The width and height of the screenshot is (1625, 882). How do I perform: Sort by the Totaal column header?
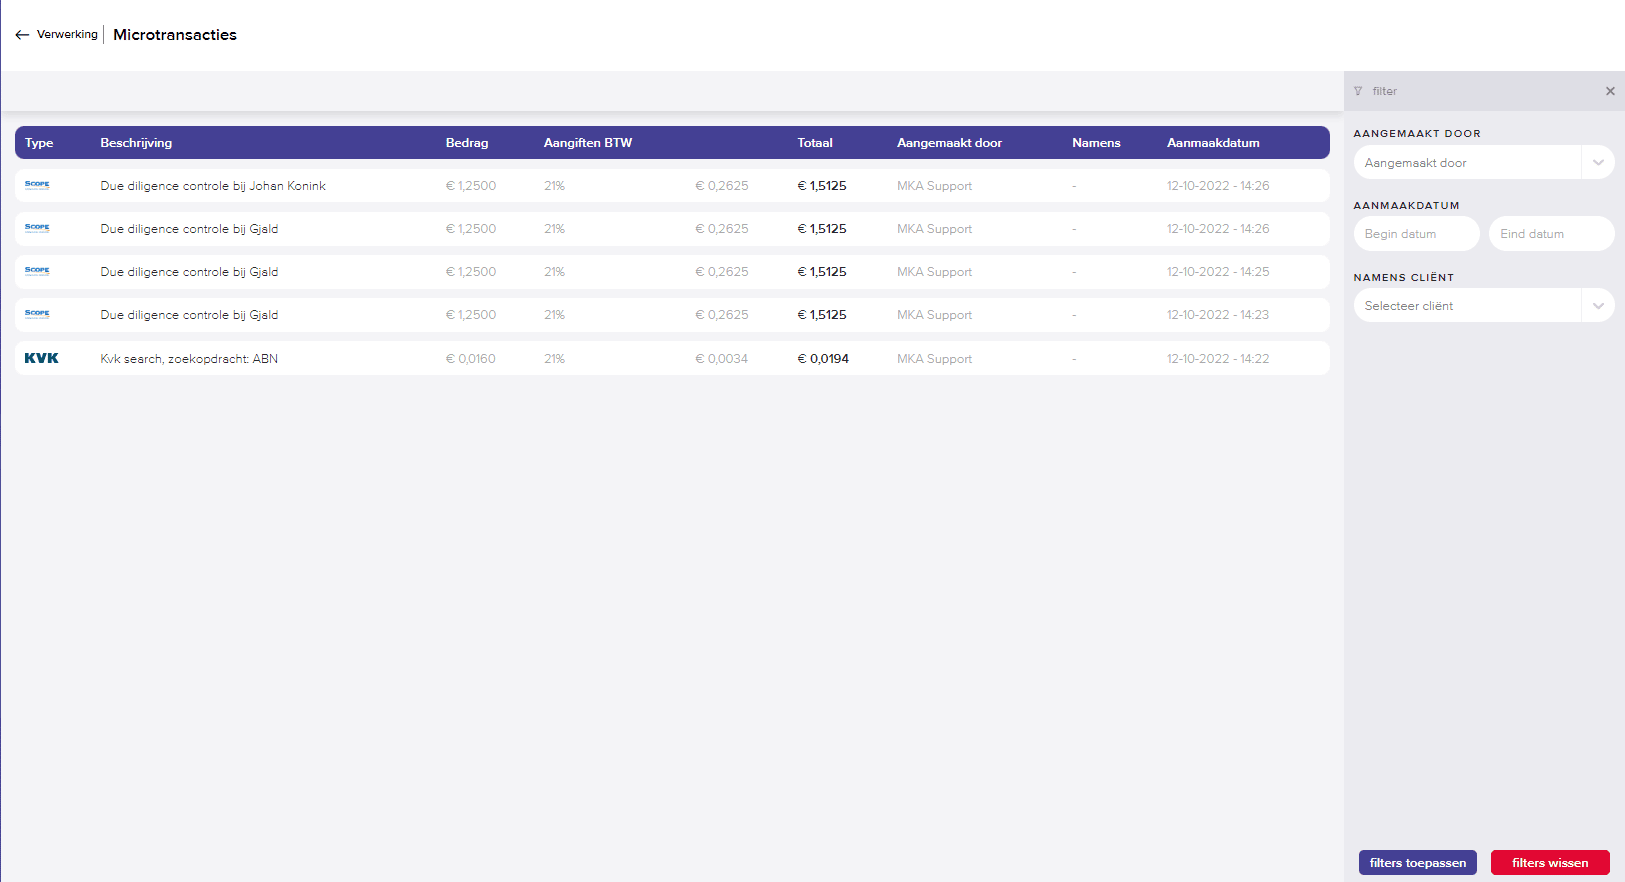(815, 143)
